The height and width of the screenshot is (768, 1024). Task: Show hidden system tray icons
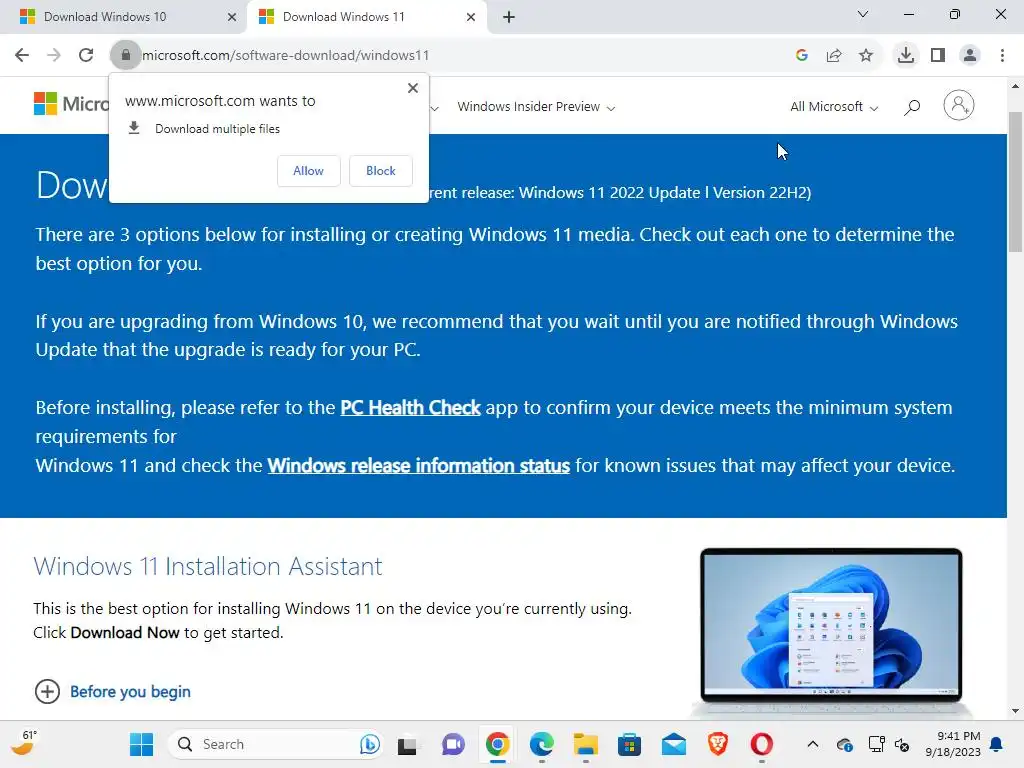(812, 744)
